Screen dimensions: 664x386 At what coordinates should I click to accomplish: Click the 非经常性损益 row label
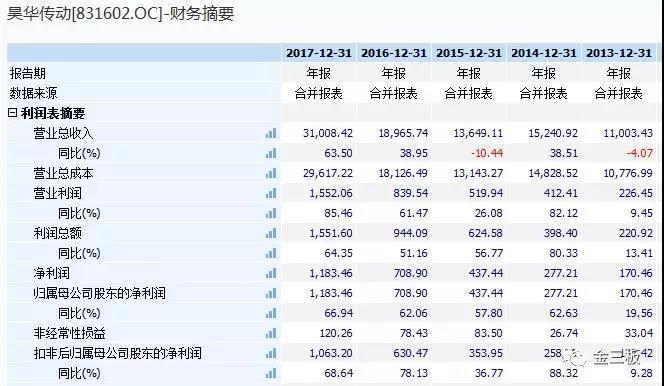pos(69,334)
